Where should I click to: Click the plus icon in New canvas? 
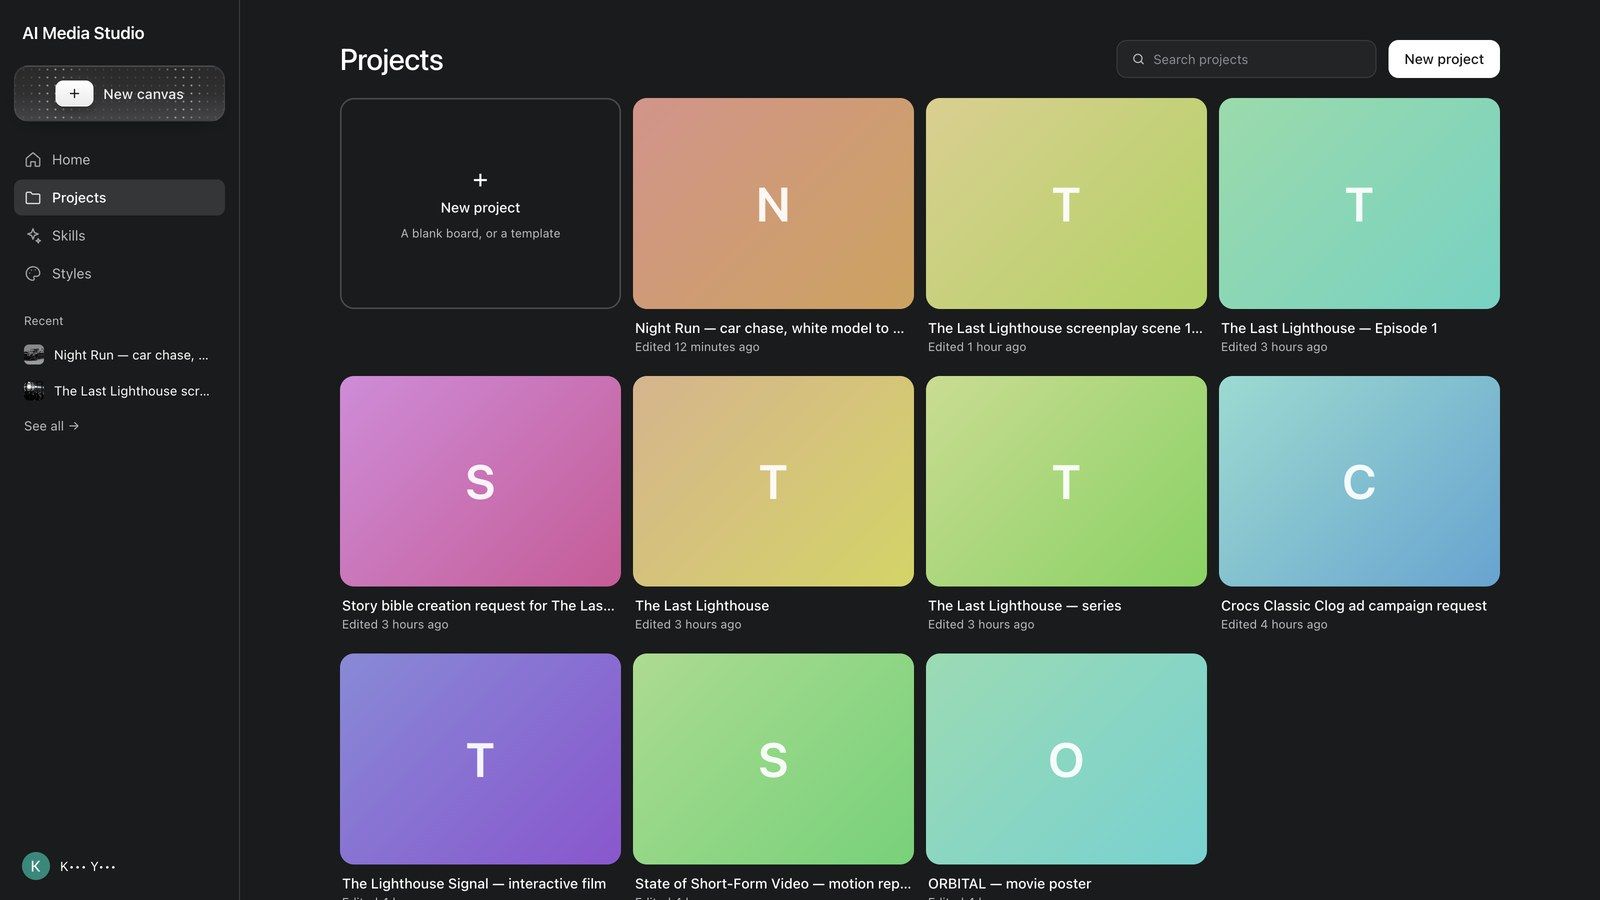[74, 93]
